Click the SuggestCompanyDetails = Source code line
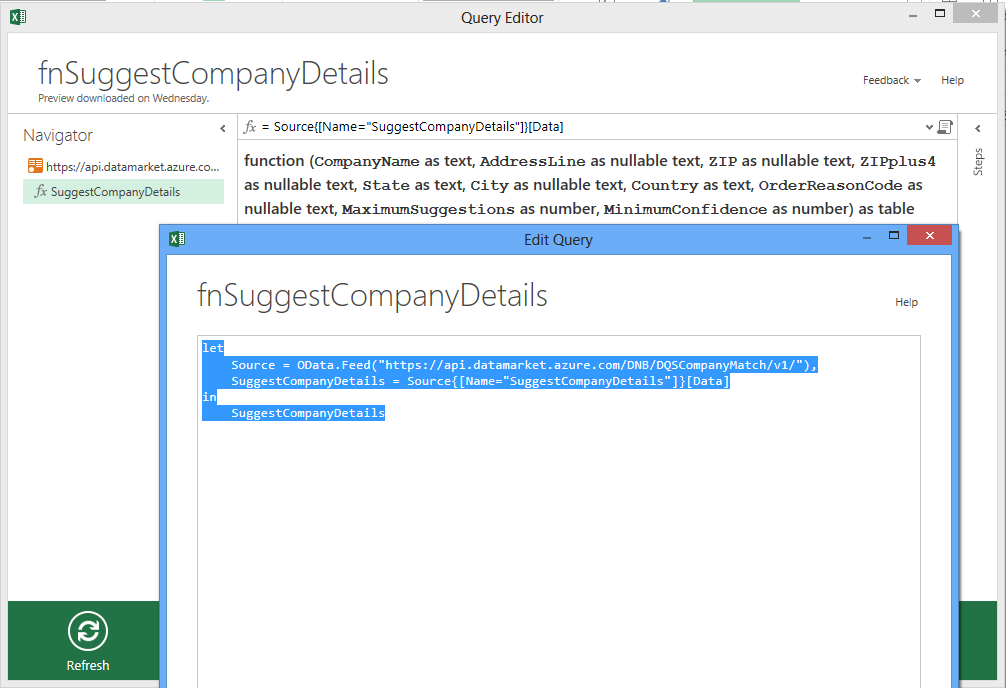 [481, 381]
